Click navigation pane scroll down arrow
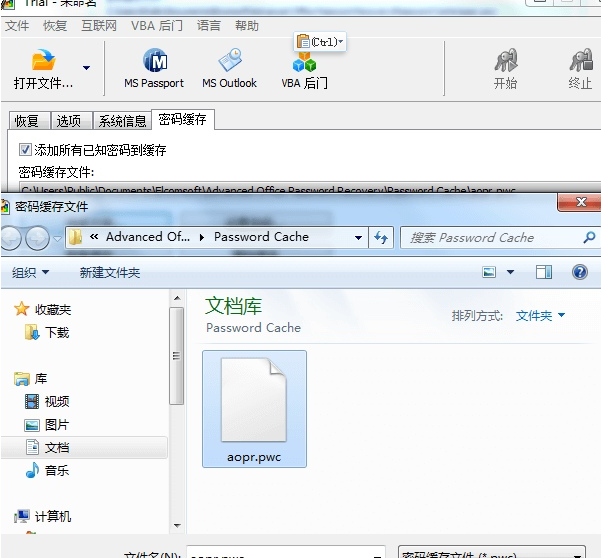 point(177,526)
